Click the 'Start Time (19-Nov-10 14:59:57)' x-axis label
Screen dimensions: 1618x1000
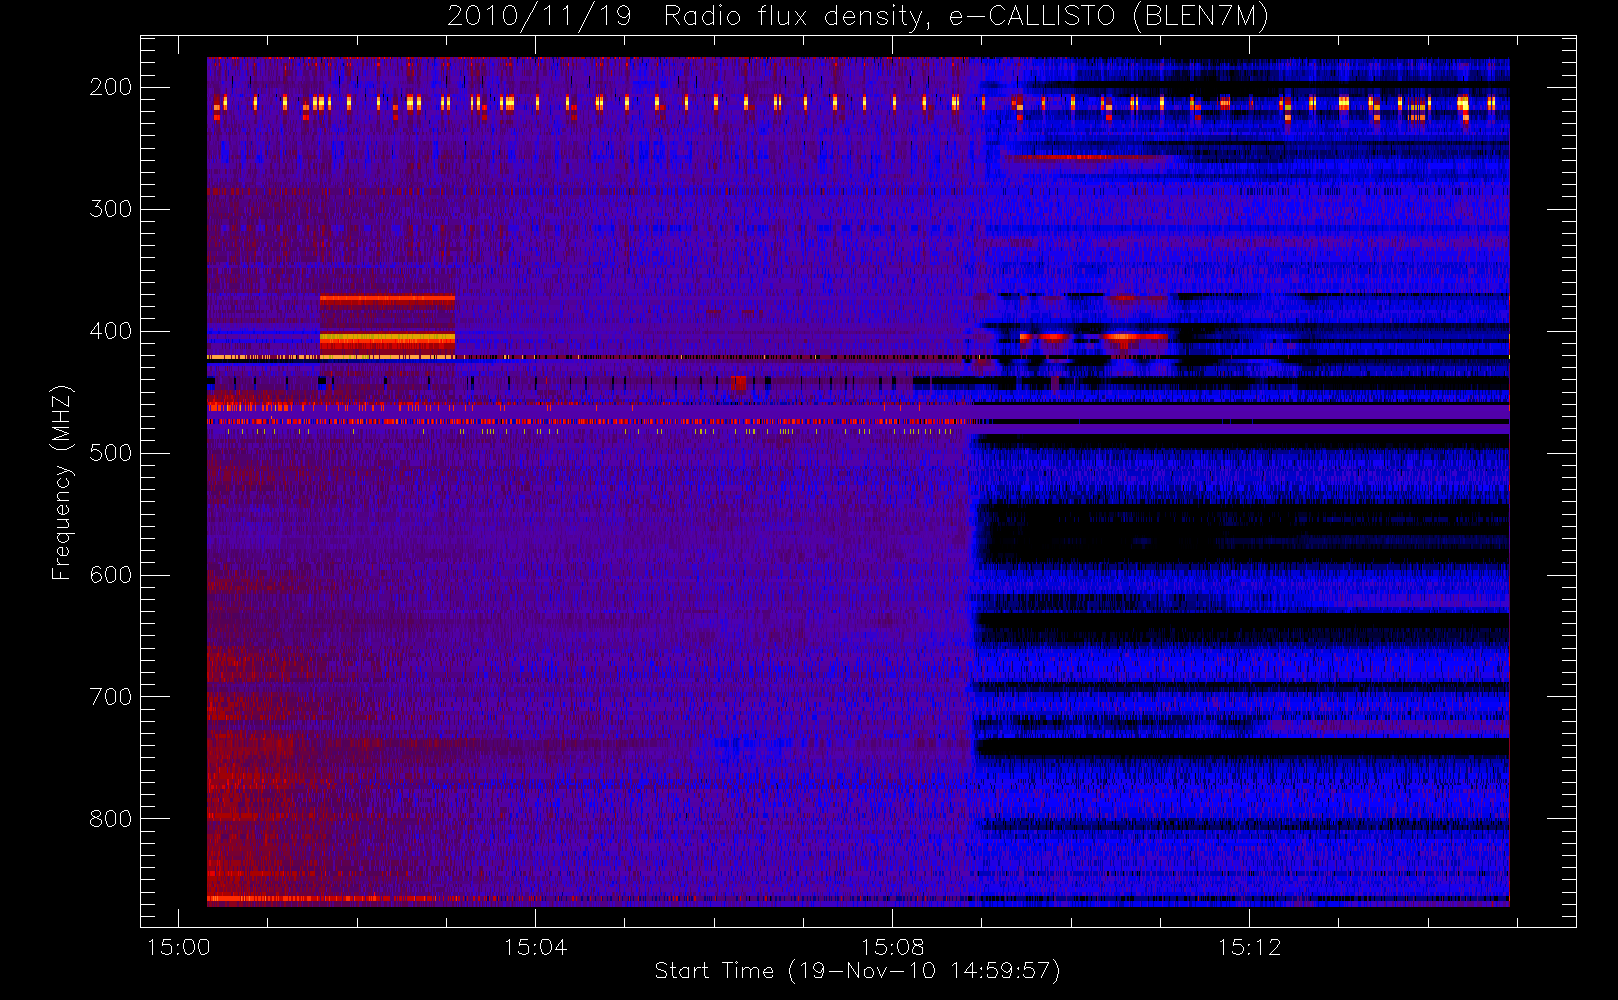click(x=857, y=971)
